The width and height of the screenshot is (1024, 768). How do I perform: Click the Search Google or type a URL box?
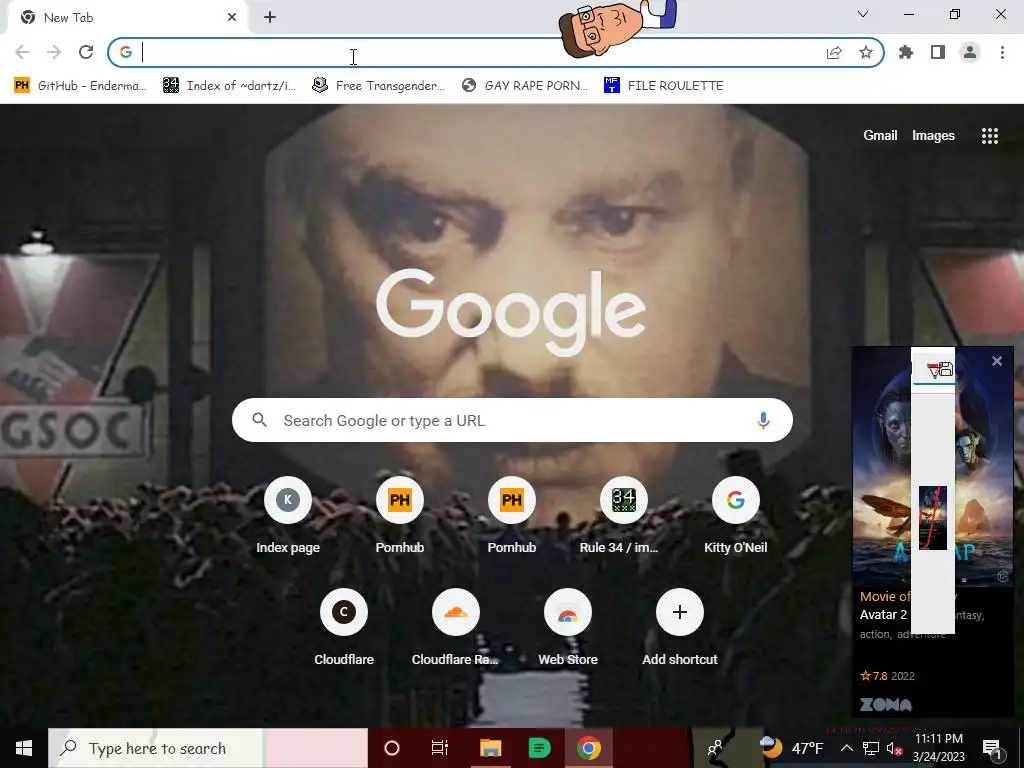(x=512, y=420)
